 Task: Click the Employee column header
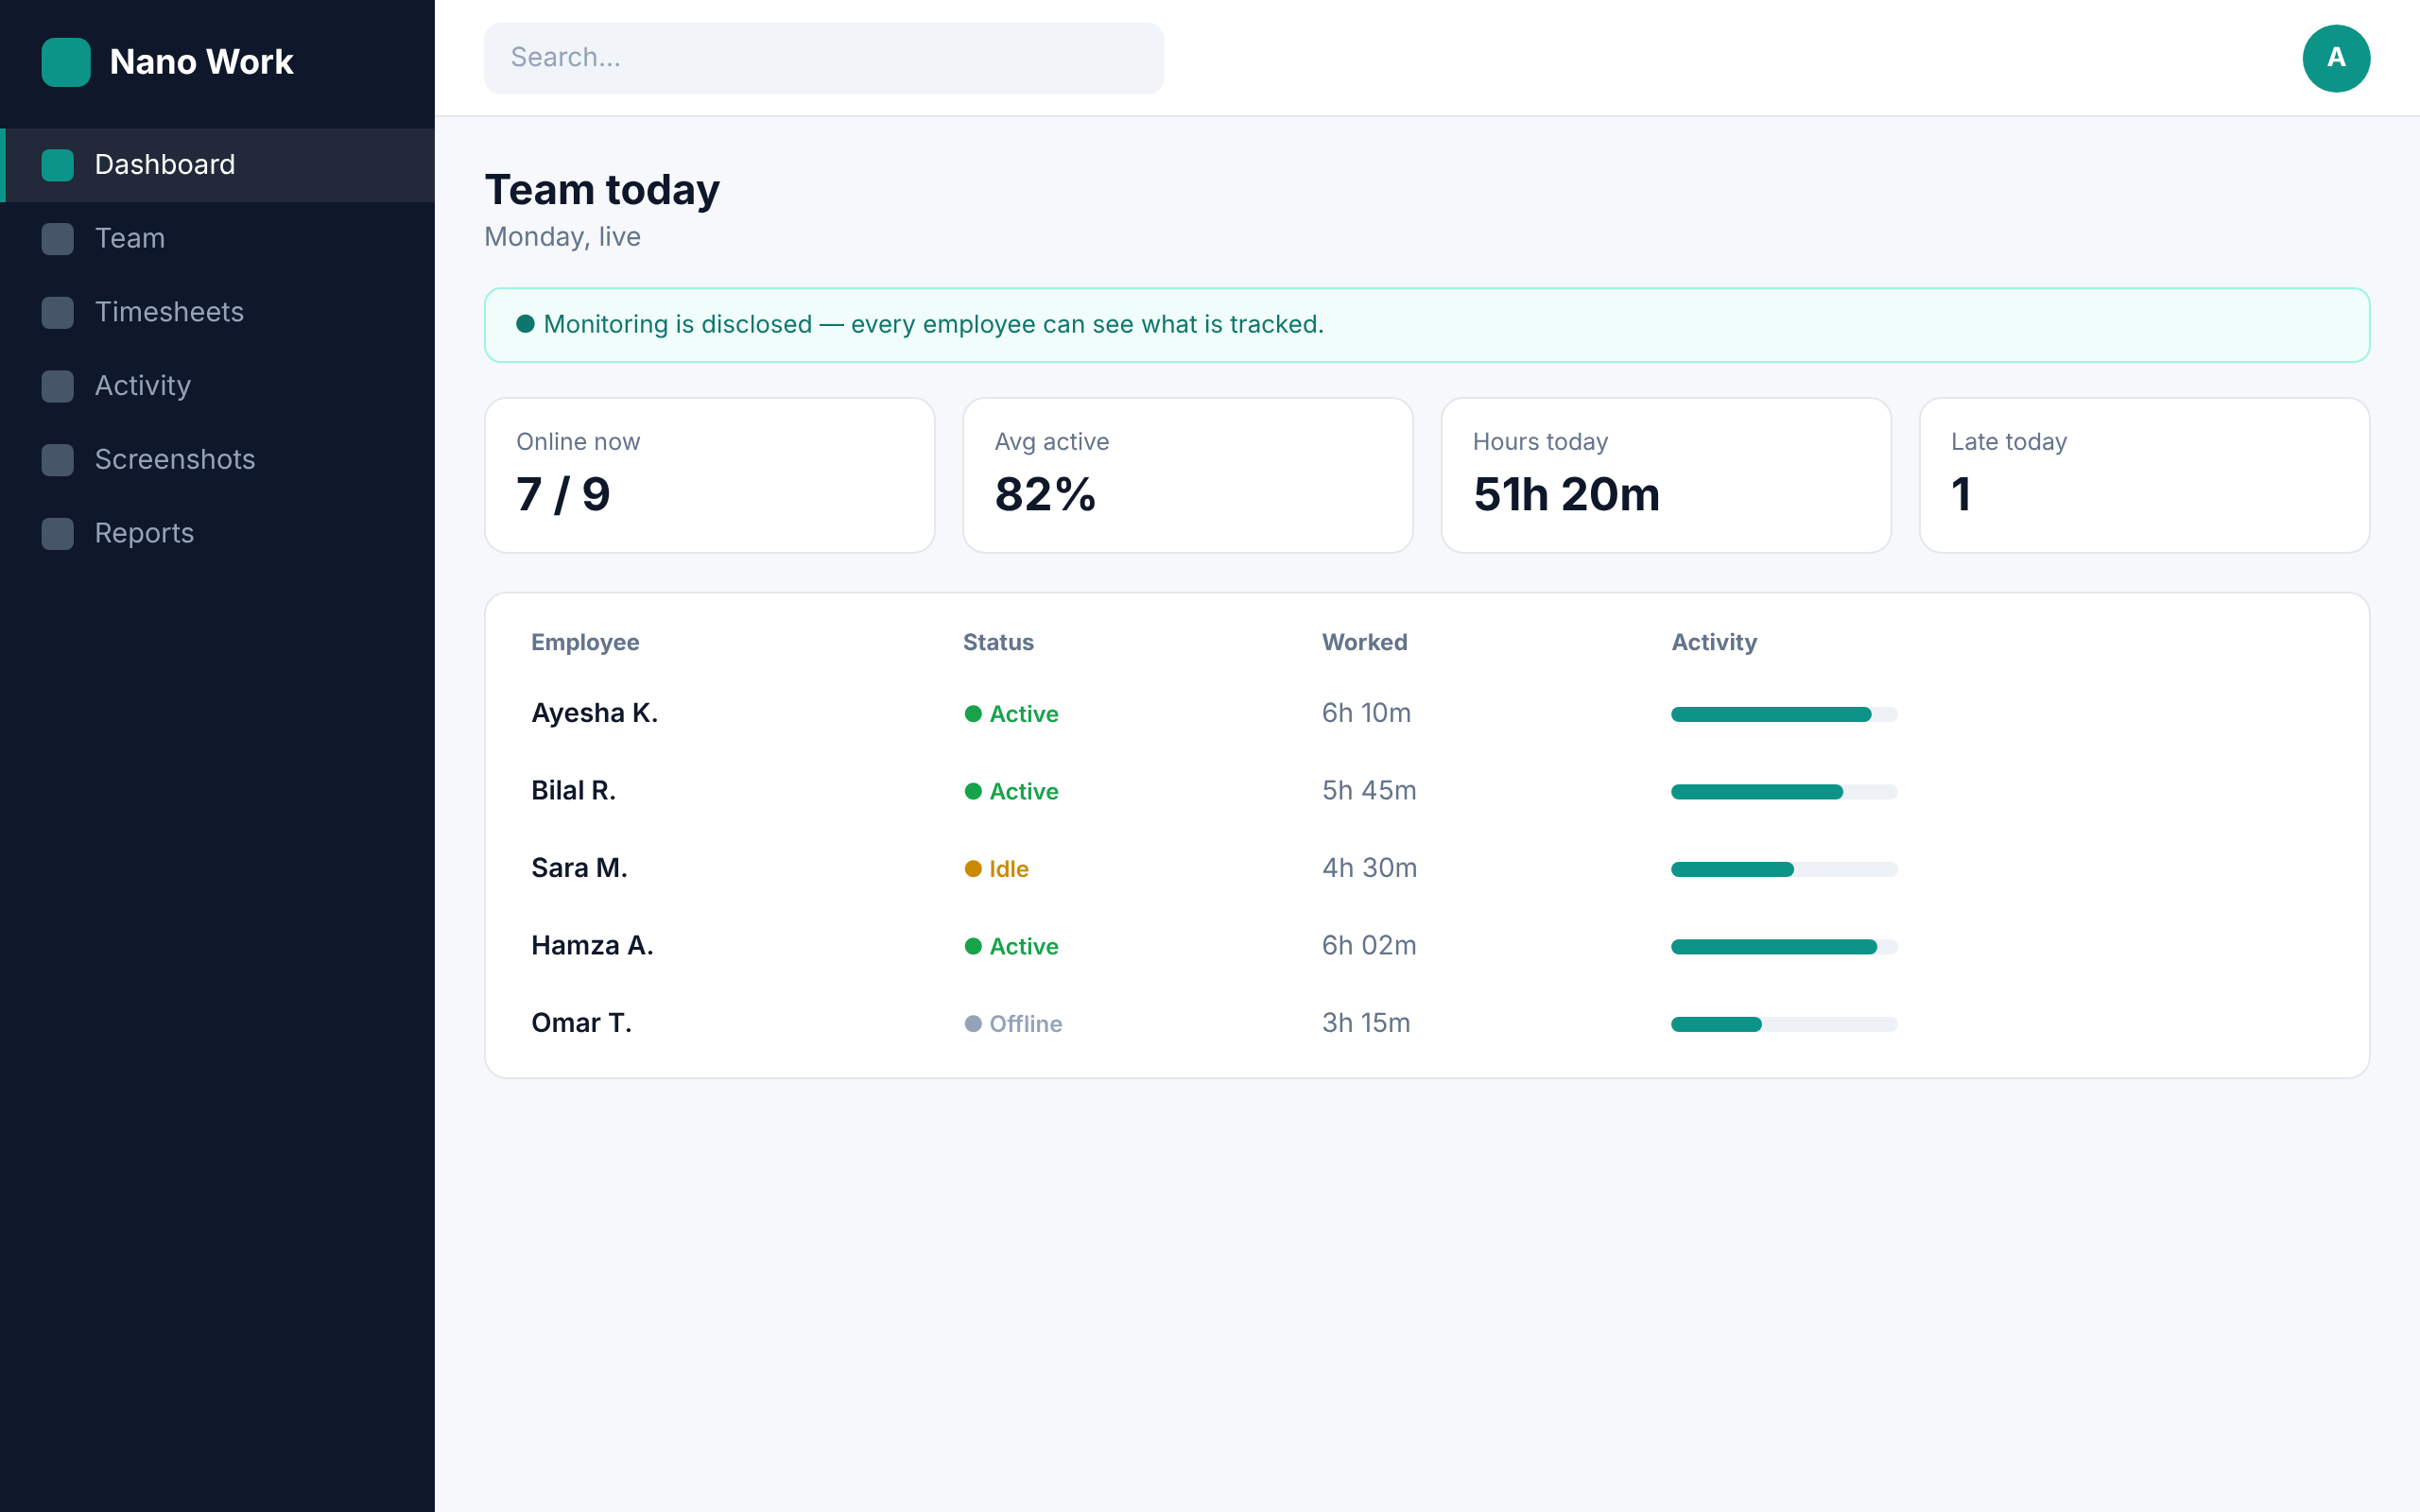pos(585,643)
